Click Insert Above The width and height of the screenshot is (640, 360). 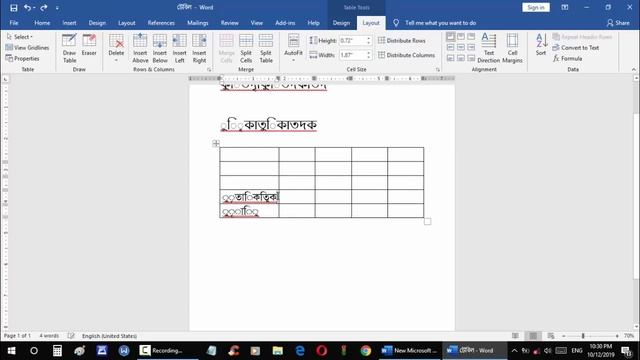[x=140, y=48]
